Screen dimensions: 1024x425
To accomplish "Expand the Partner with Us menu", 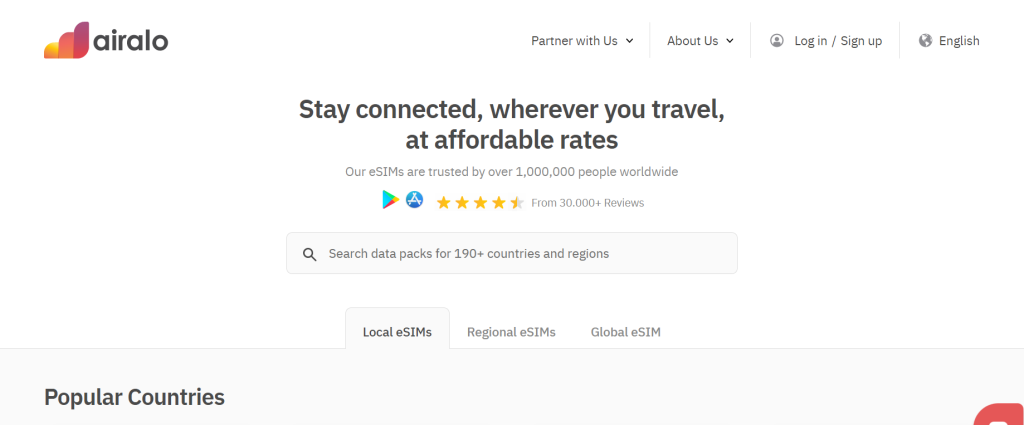I will [582, 41].
